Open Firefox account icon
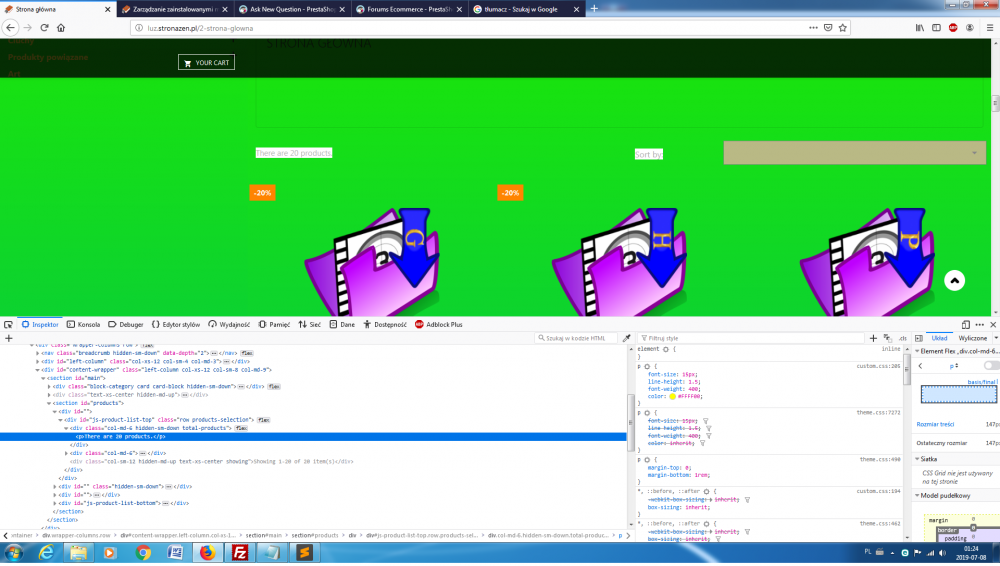 [x=969, y=27]
